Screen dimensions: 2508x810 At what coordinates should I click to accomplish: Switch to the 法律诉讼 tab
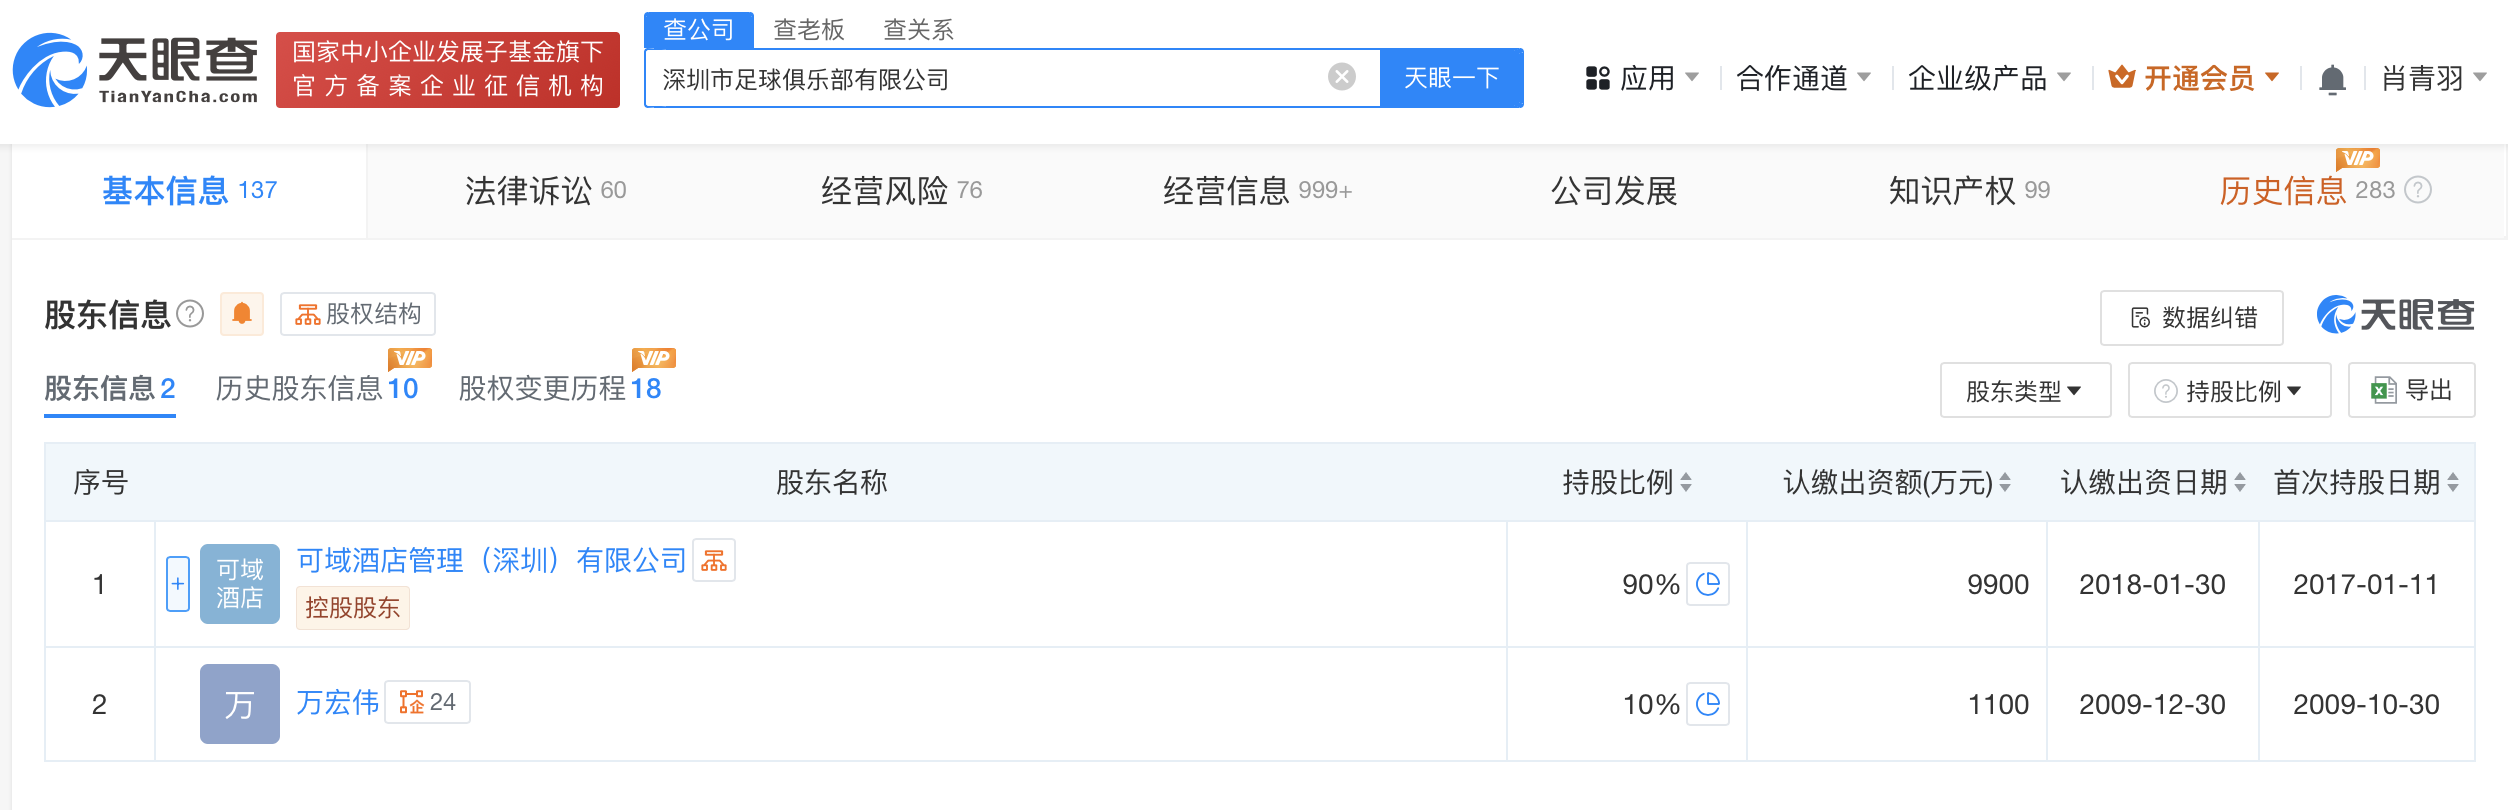click(545, 190)
